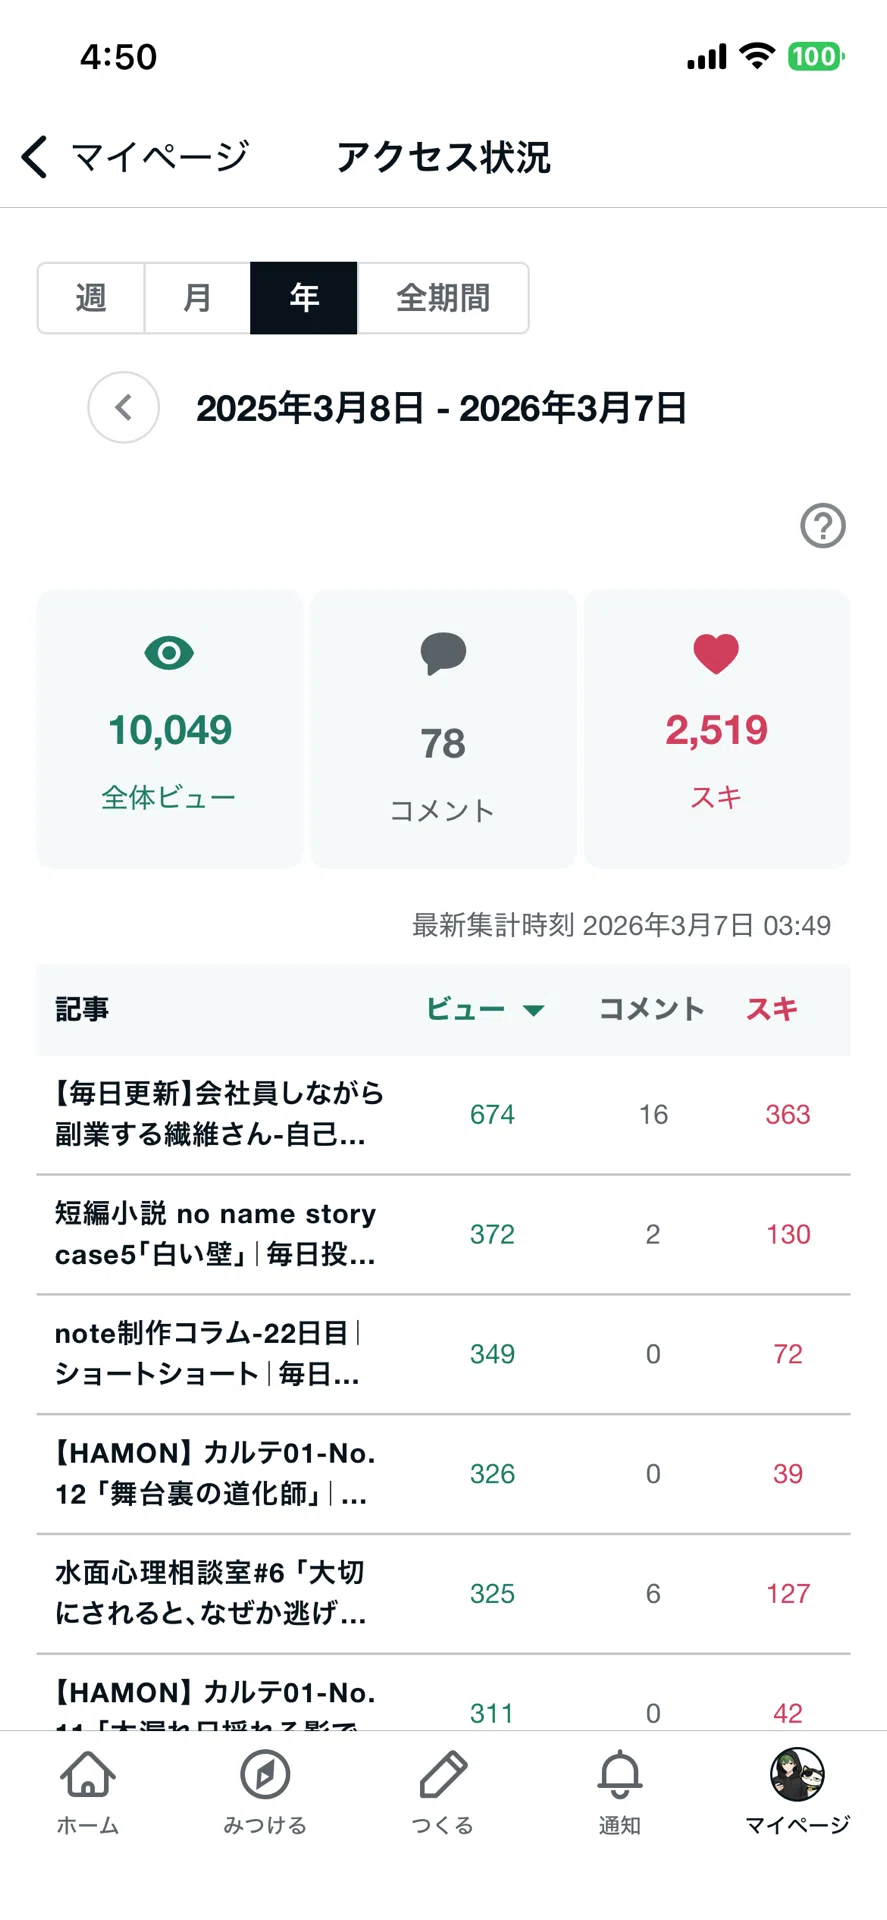Go to previous year with chevron button
The height and width of the screenshot is (1920, 887).
(x=124, y=408)
